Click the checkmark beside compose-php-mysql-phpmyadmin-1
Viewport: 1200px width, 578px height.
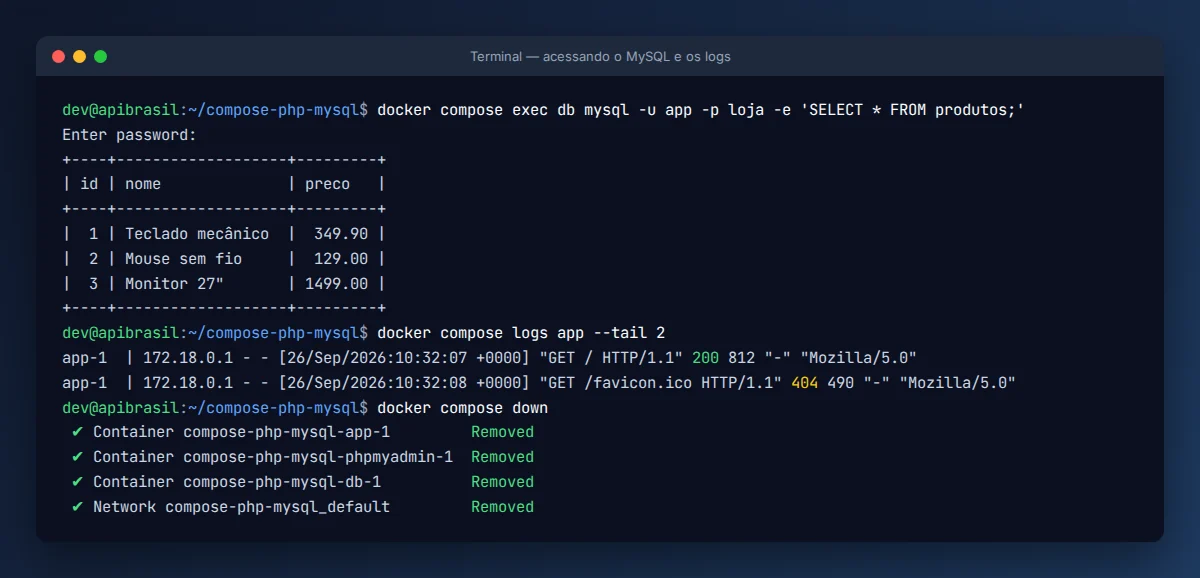coord(77,457)
